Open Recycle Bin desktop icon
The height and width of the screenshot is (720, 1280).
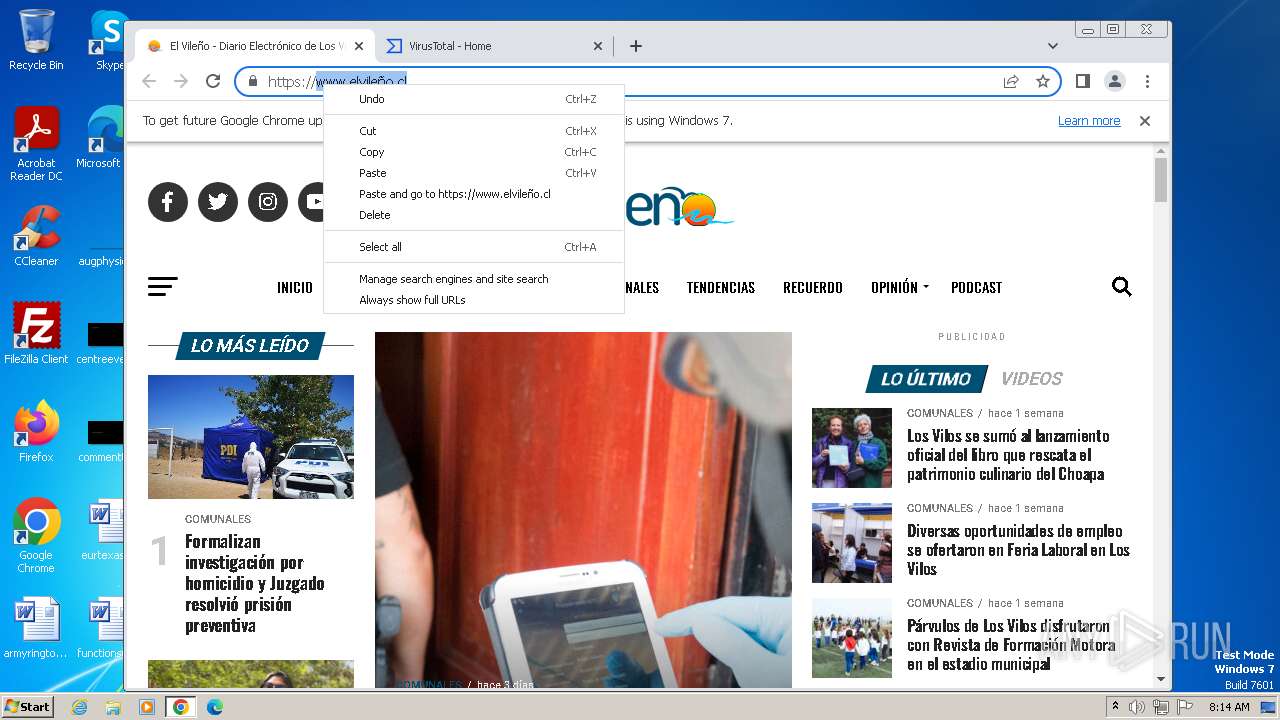point(36,40)
